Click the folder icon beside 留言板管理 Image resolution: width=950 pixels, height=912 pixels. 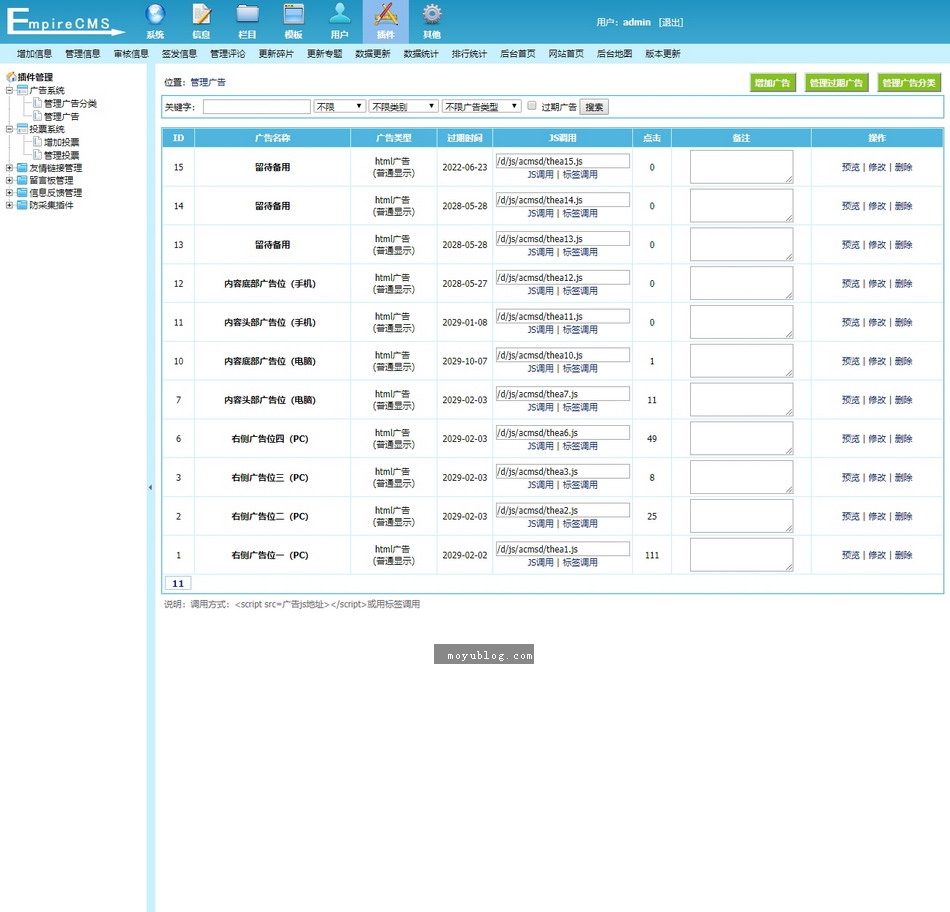click(22, 180)
